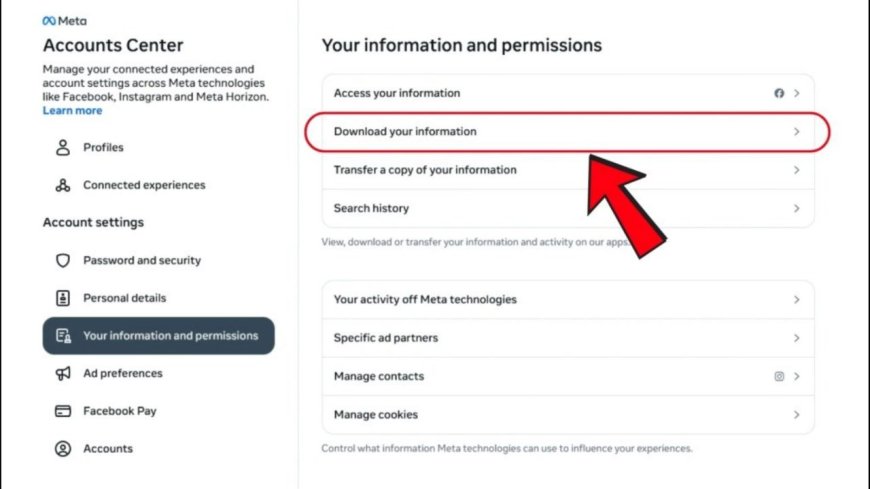Click the Facebook Pay card icon

(x=63, y=411)
